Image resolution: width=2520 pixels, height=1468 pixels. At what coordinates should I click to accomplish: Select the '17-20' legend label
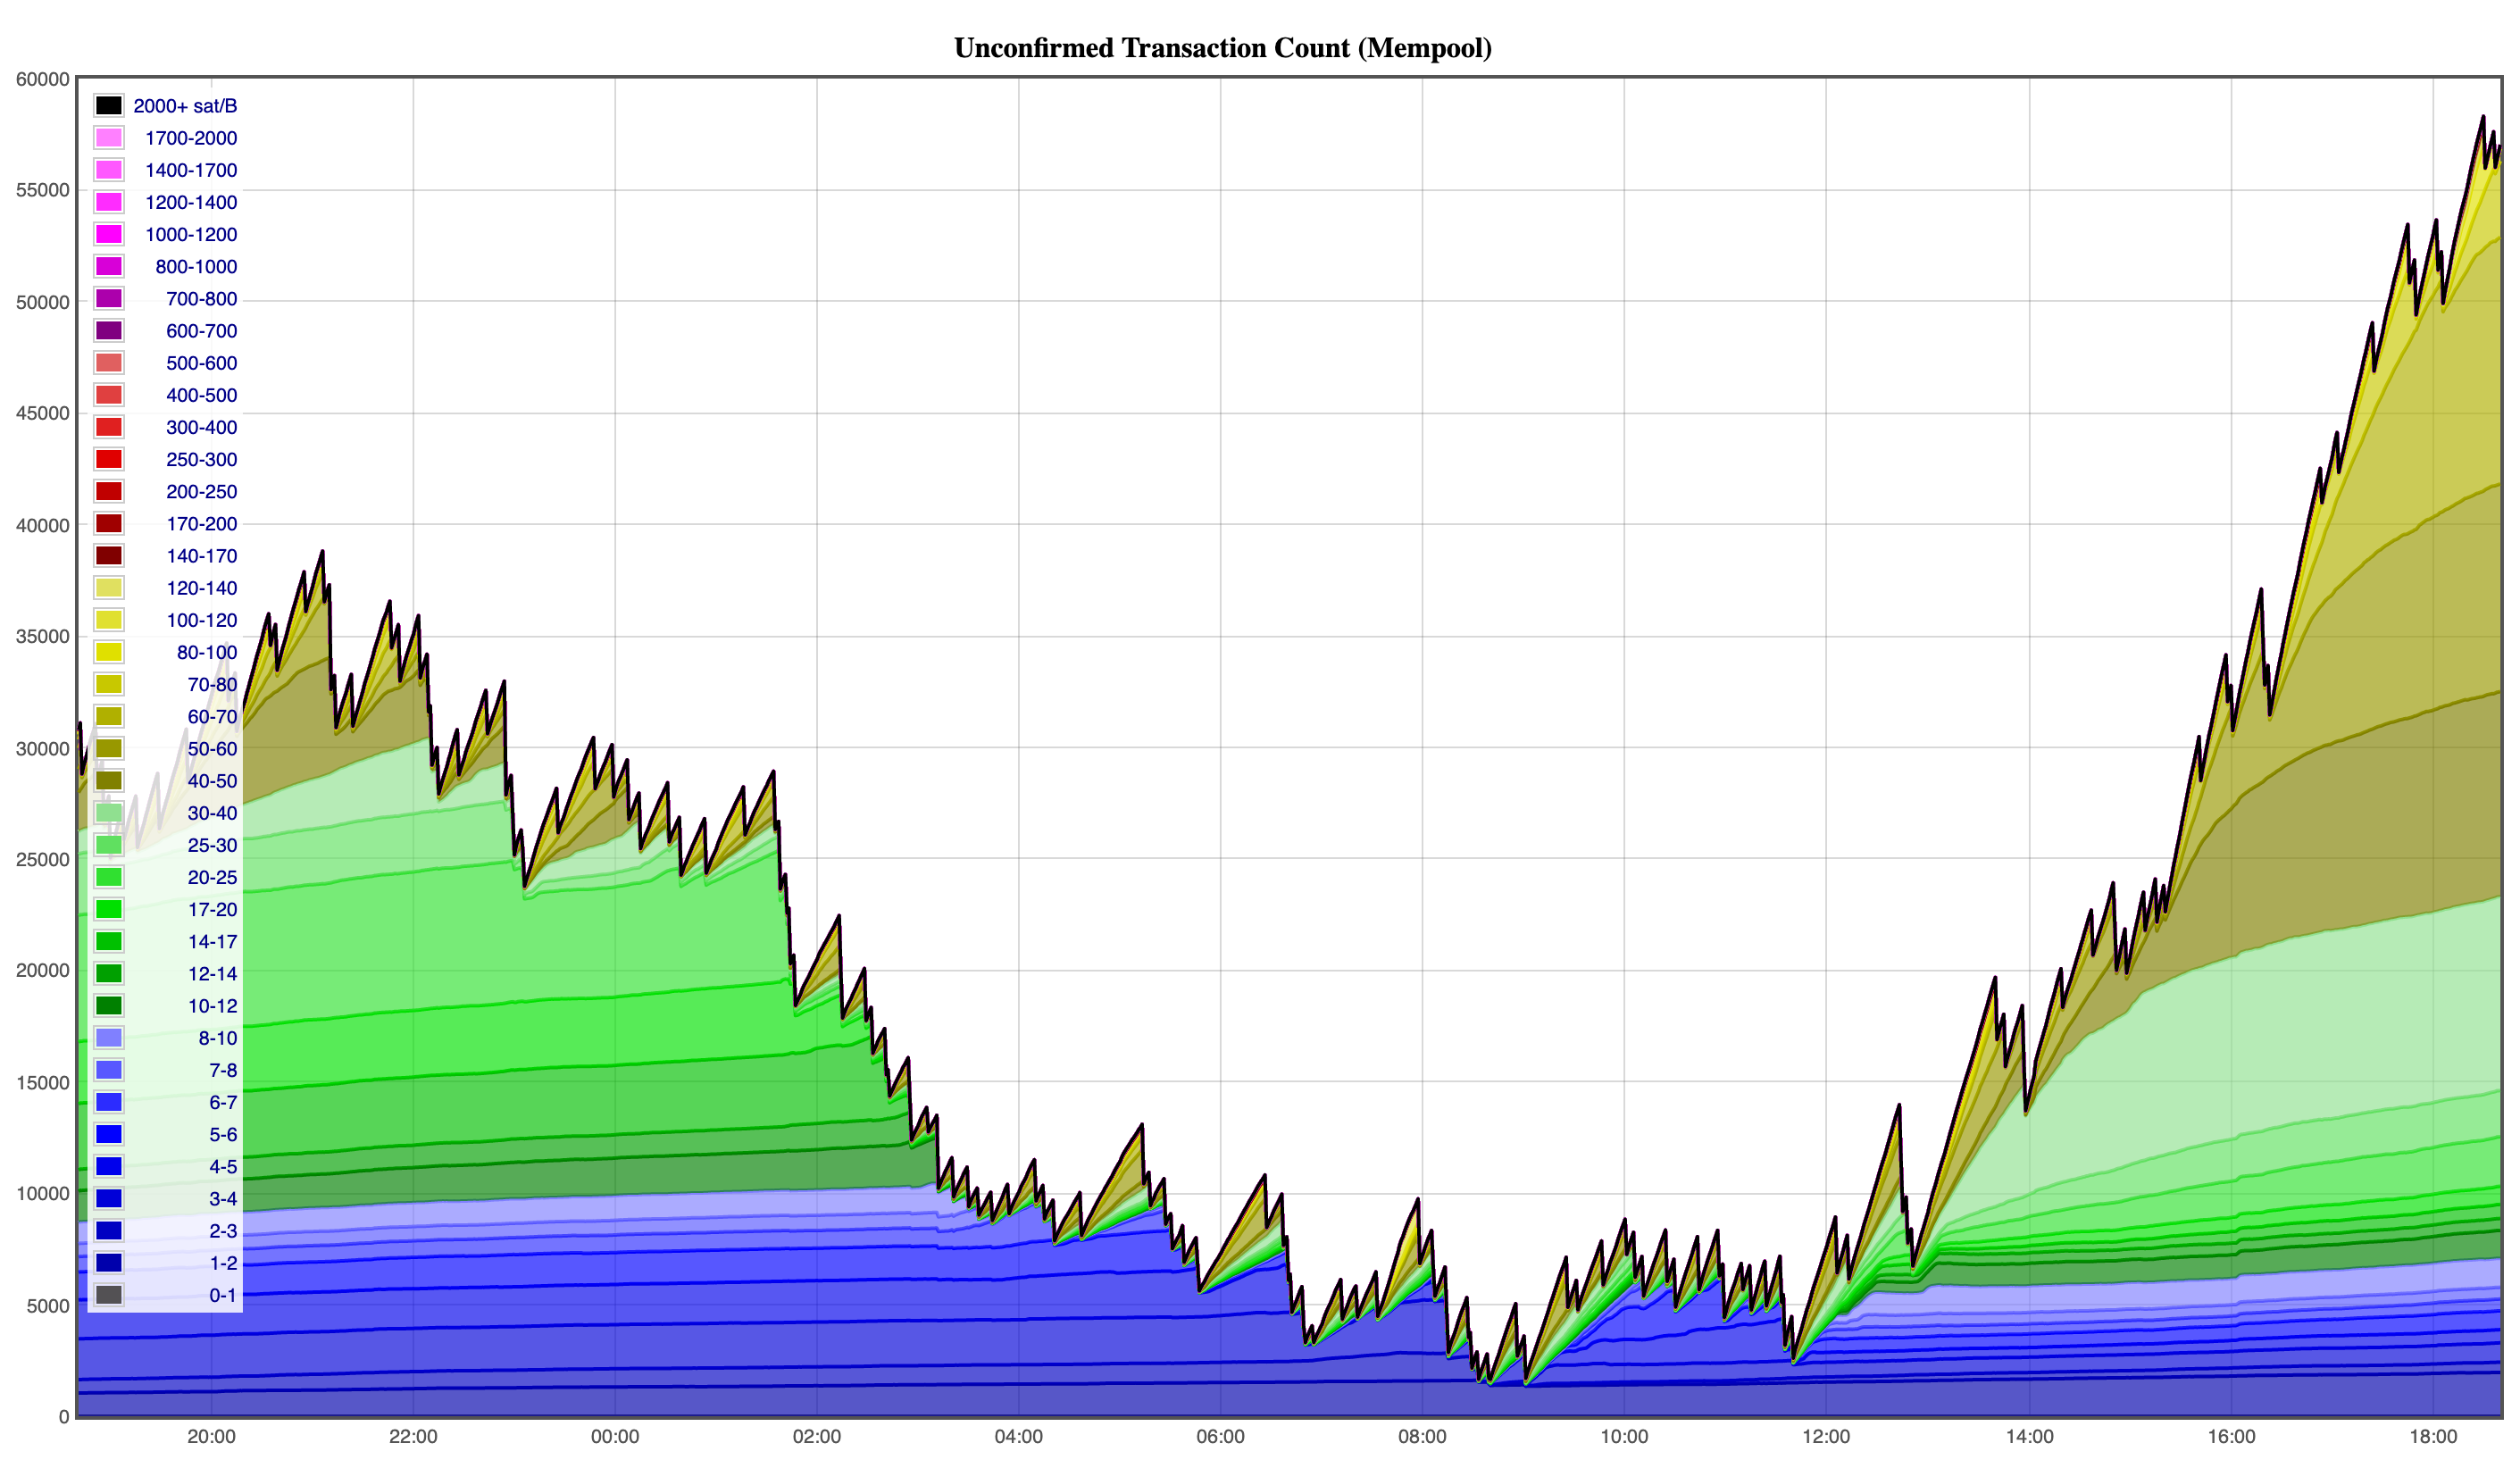pos(212,909)
